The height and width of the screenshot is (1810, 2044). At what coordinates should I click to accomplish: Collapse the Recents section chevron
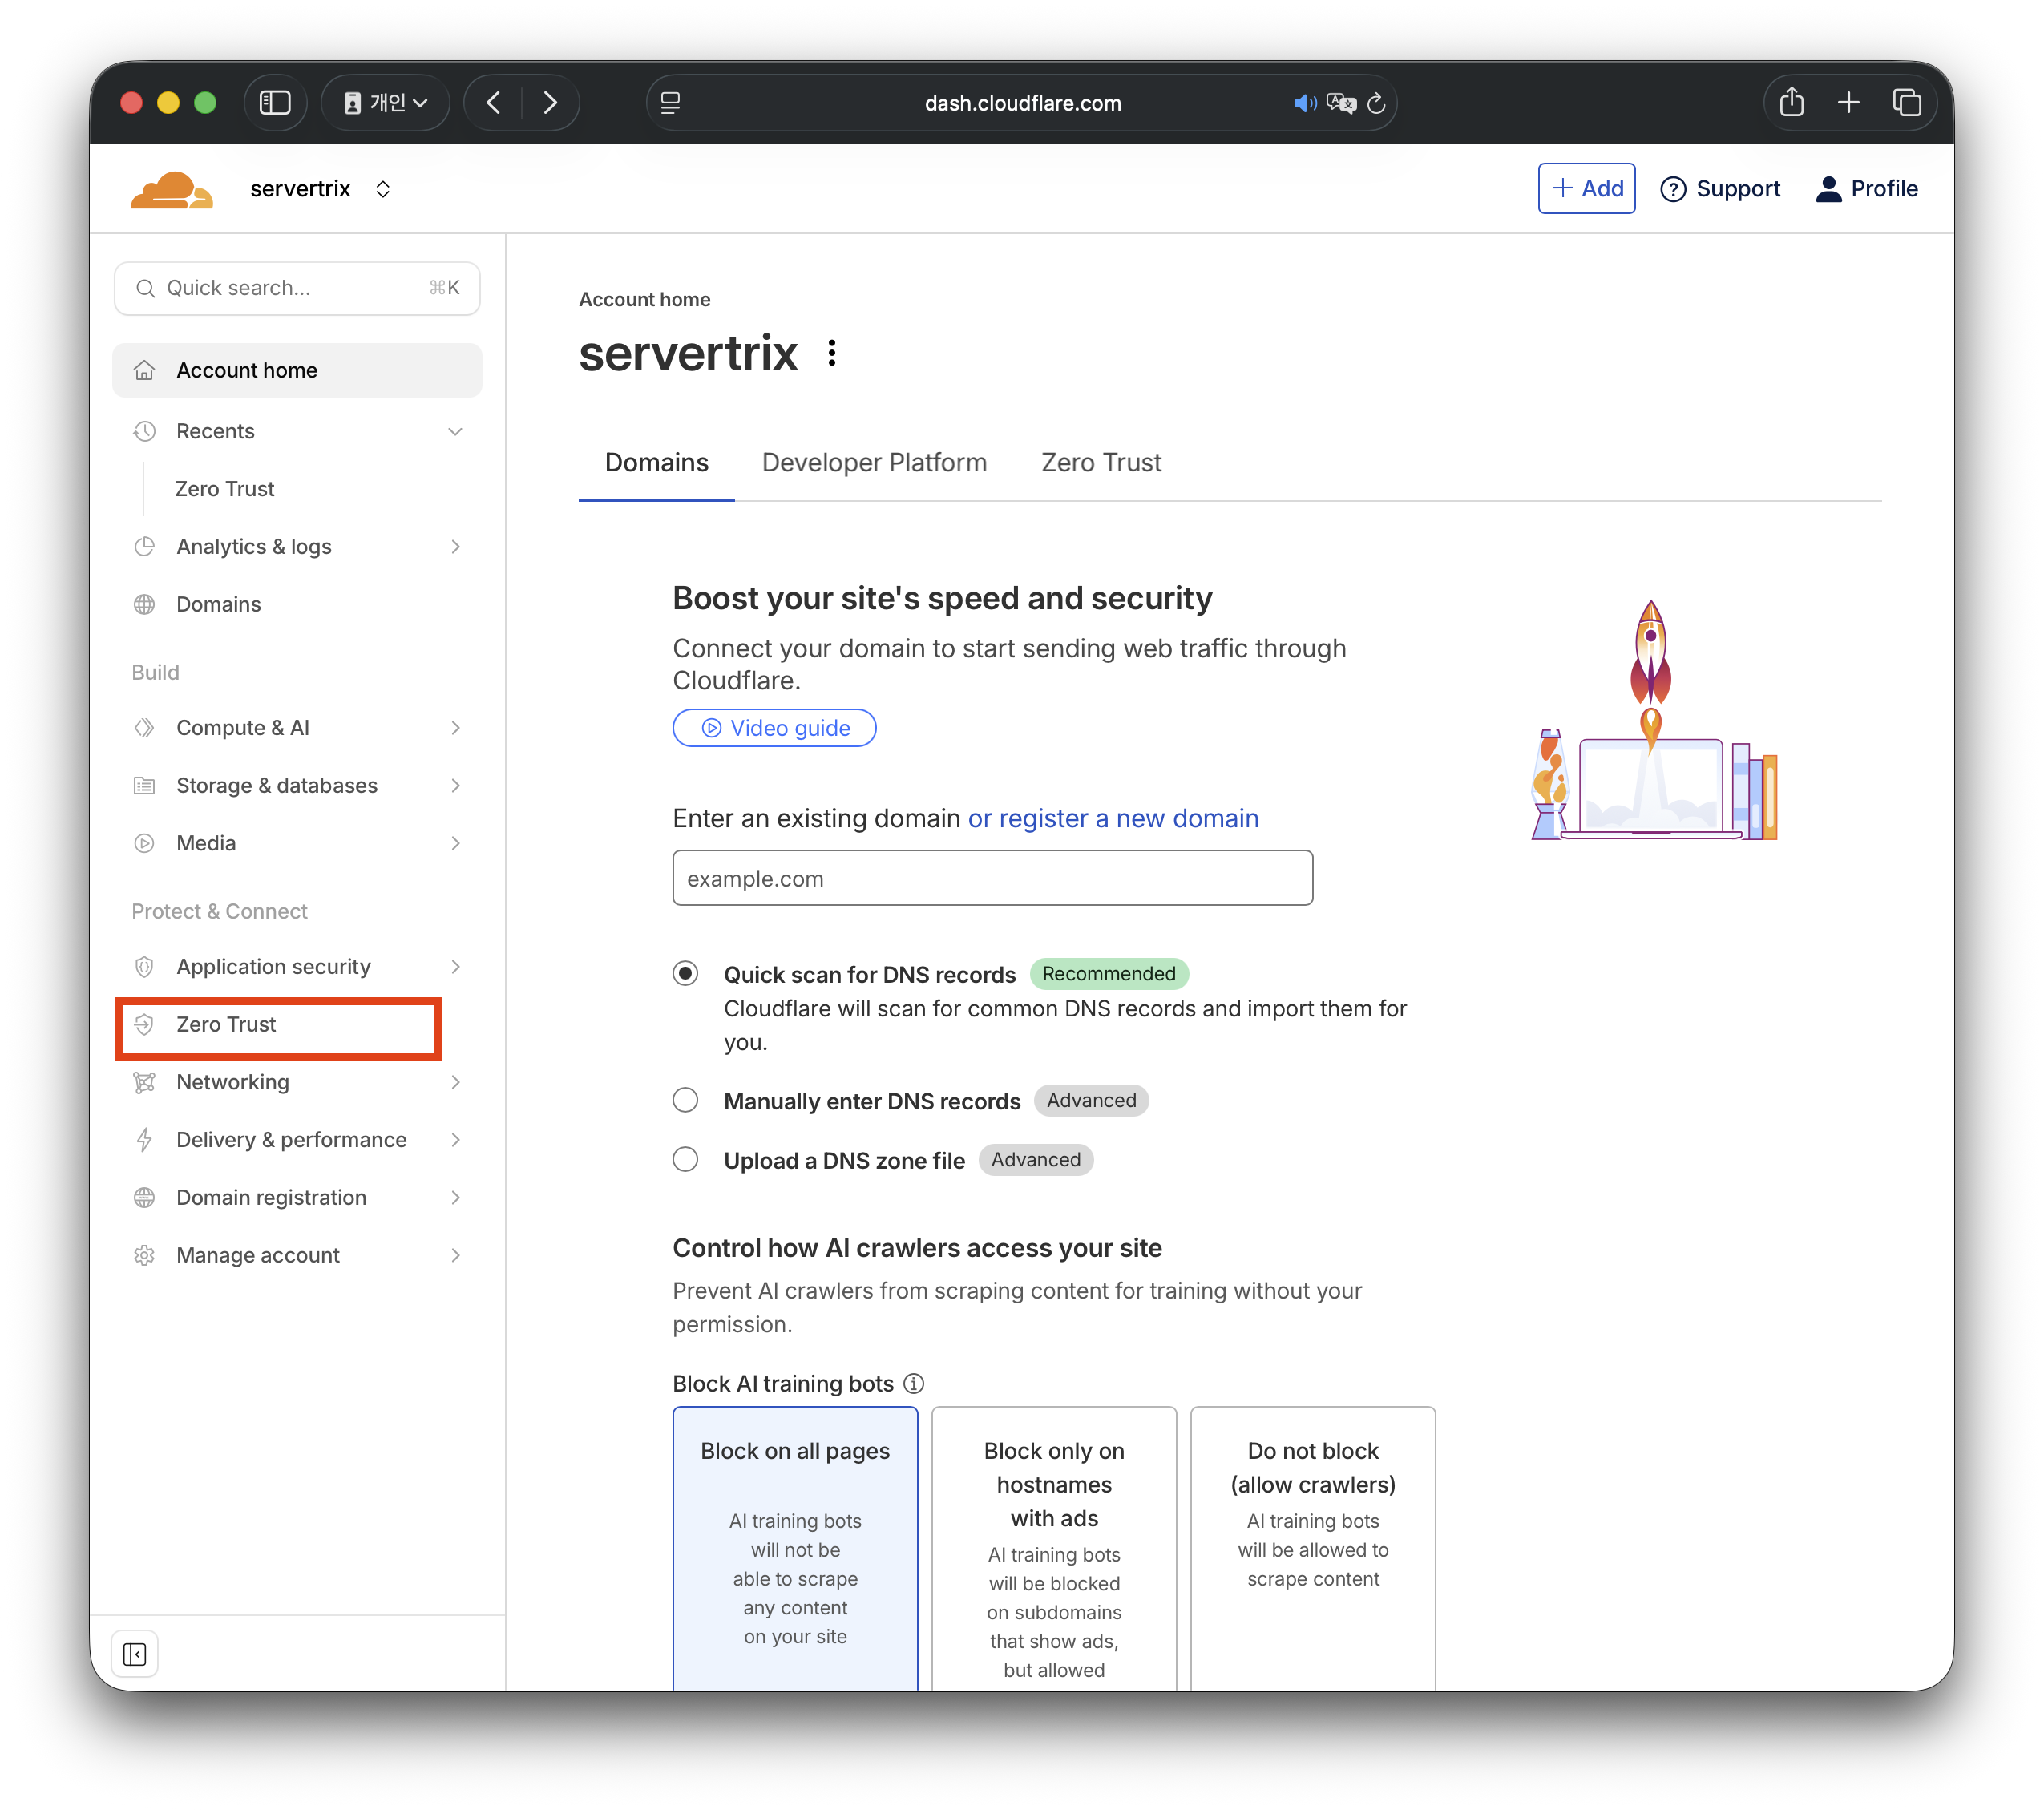455,432
